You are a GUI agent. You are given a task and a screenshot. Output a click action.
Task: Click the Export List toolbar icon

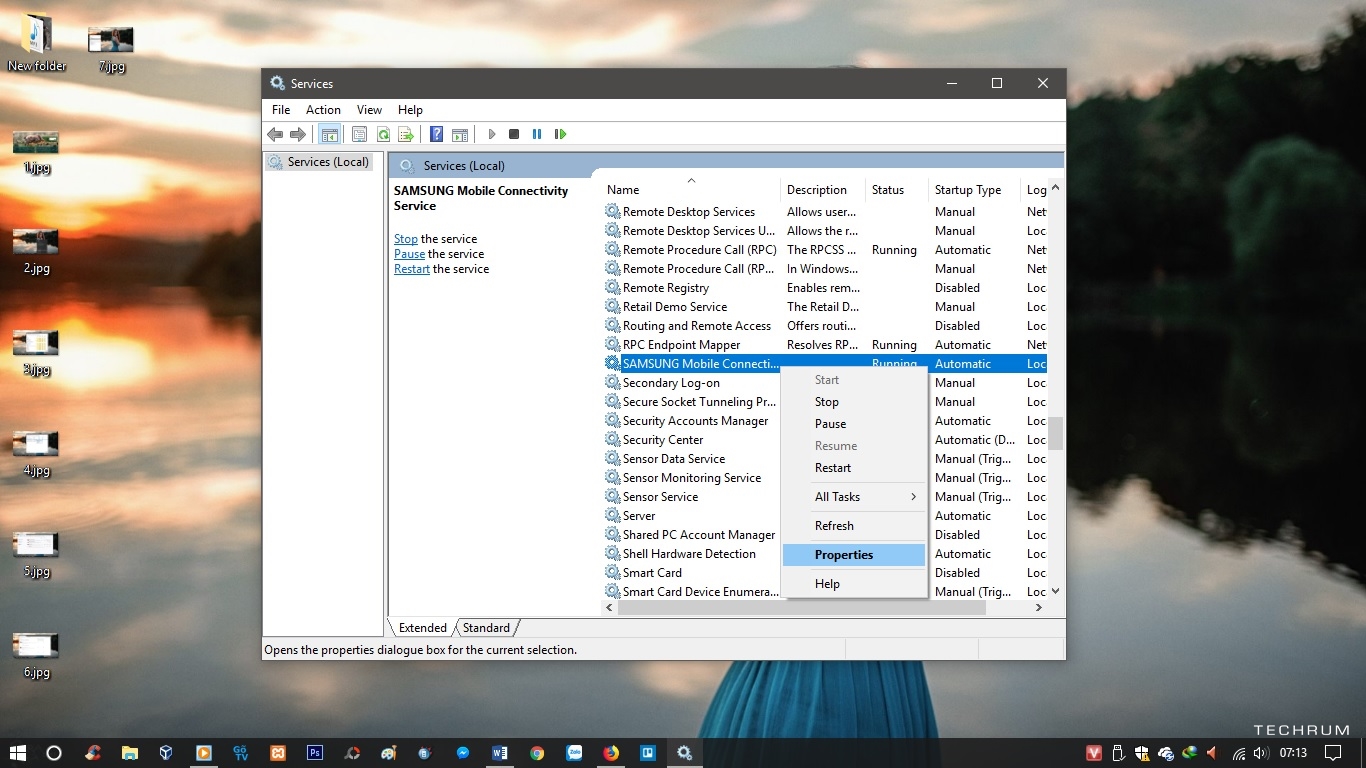click(406, 134)
